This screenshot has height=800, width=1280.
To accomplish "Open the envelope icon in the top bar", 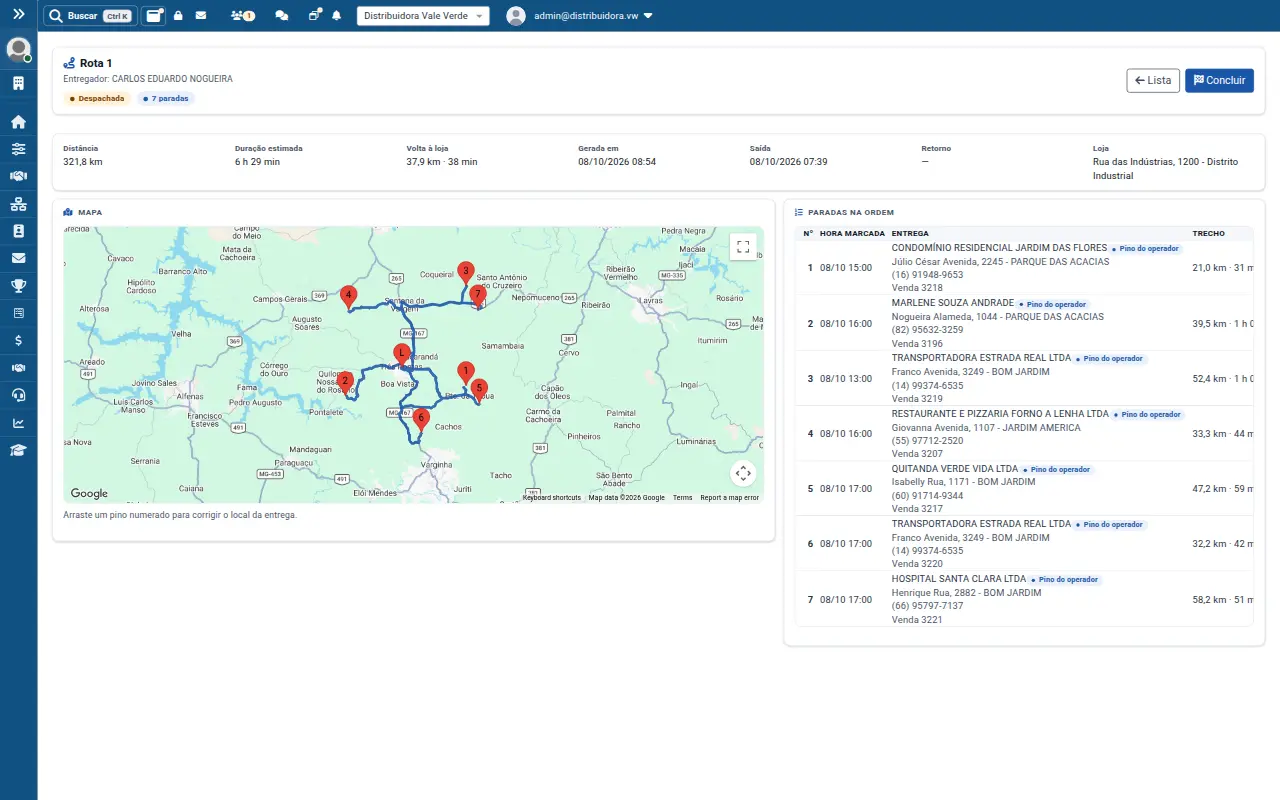I will point(201,16).
